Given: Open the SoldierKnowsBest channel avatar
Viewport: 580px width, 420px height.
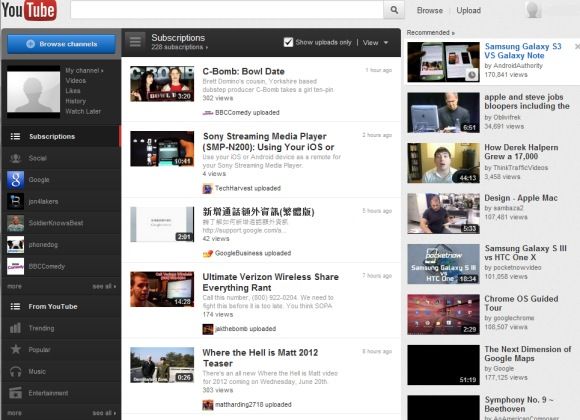Looking at the screenshot, I should [x=16, y=223].
